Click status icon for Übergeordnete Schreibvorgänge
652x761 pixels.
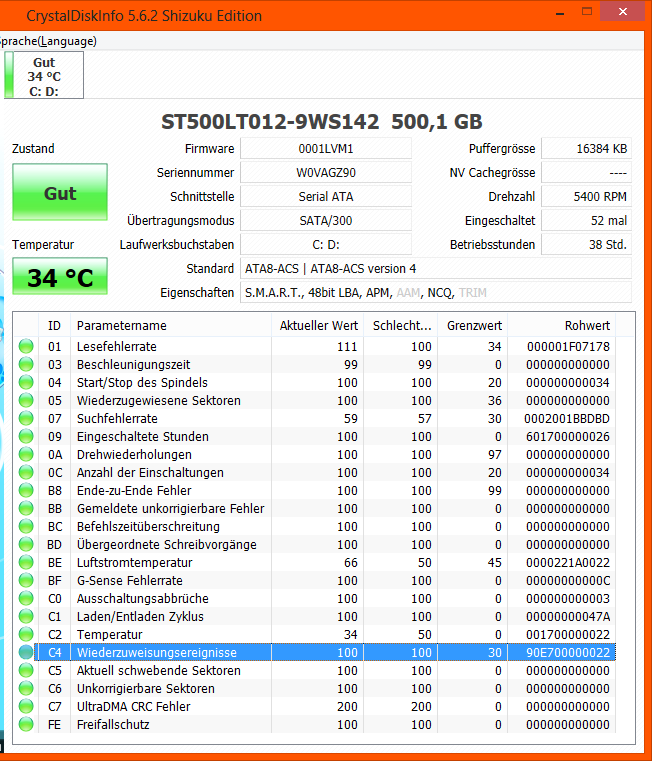26,544
